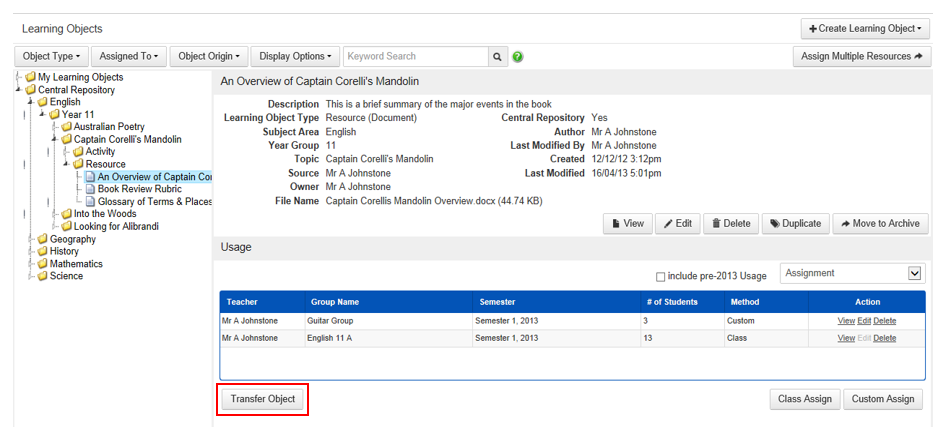The image size is (950, 438).
Task: Click the Science folder icon
Action: 43,276
